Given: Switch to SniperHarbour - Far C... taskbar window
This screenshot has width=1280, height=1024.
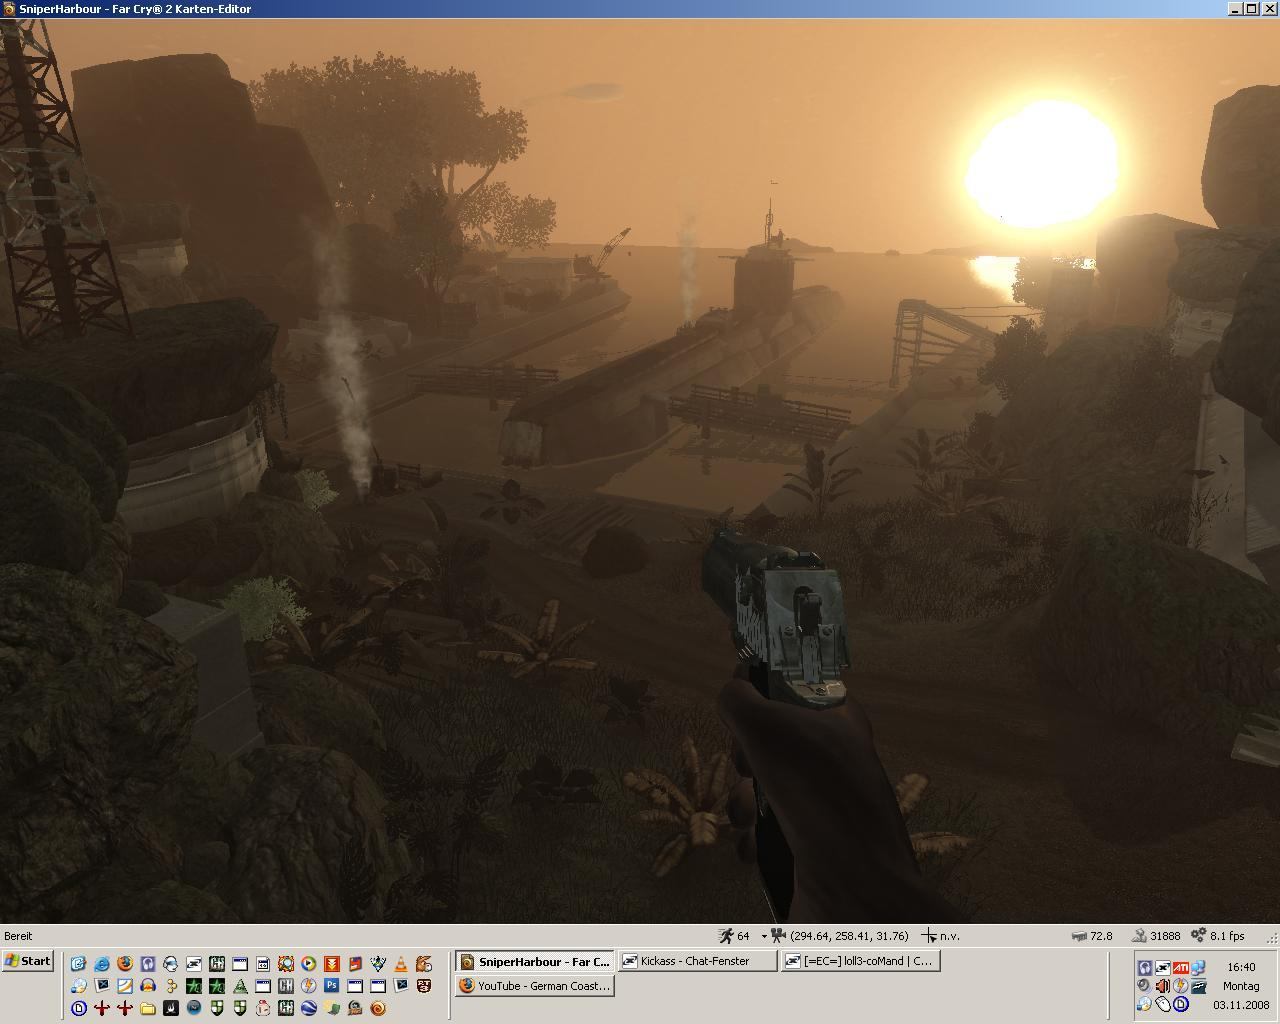Looking at the screenshot, I should (x=534, y=961).
